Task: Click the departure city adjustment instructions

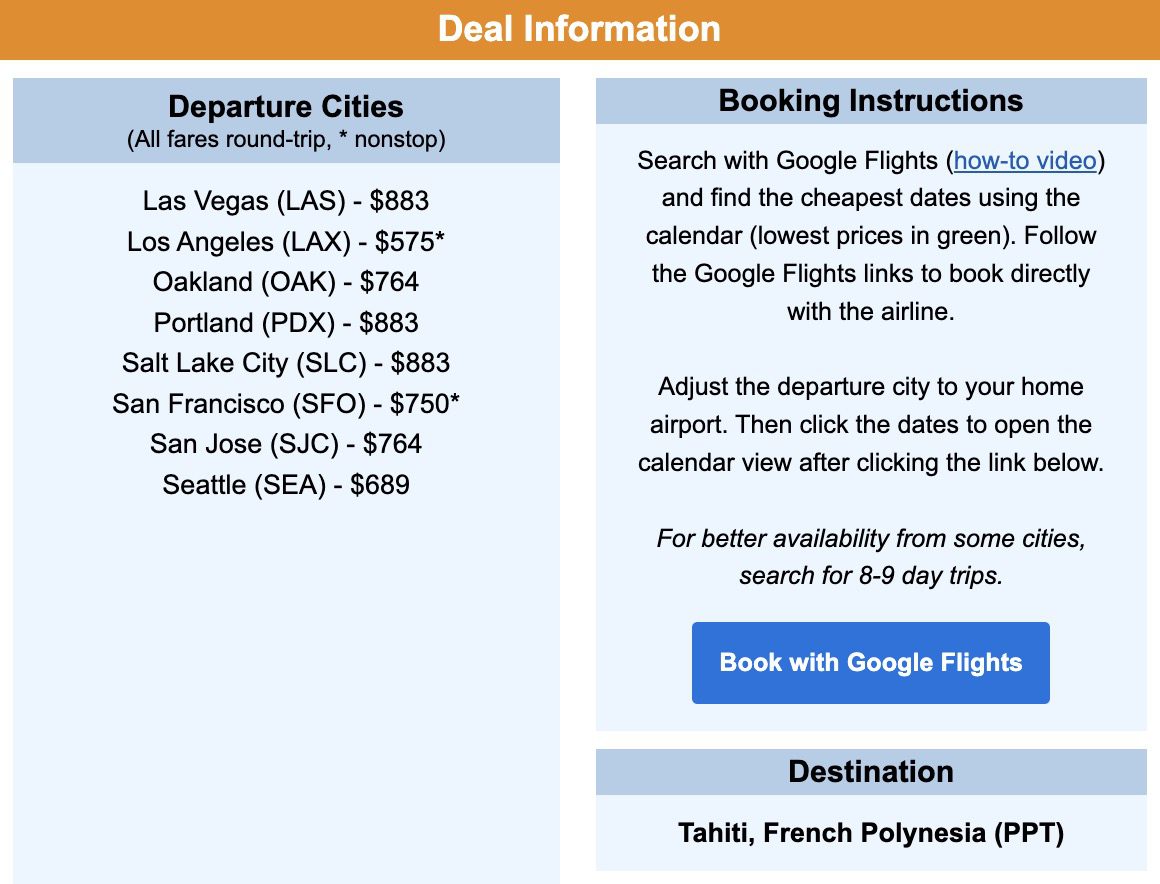Action: 870,424
